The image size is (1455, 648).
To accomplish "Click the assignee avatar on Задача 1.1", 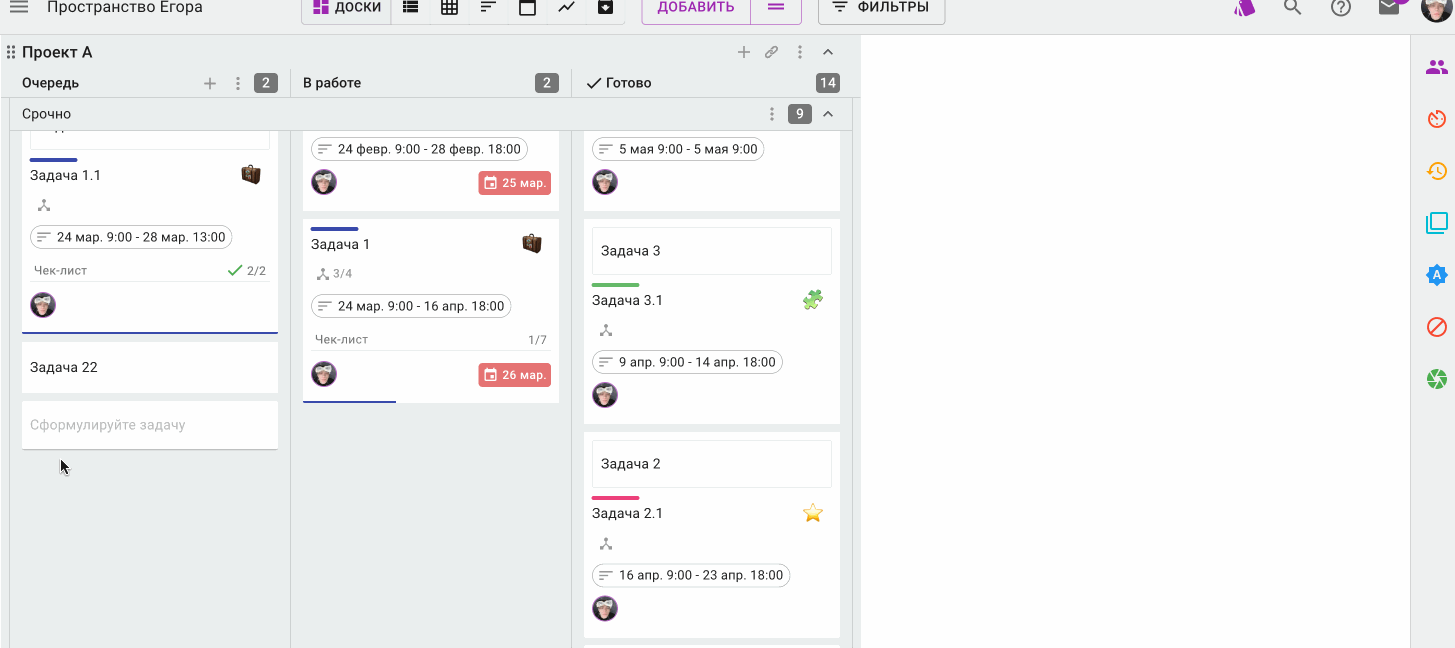I will tap(43, 305).
